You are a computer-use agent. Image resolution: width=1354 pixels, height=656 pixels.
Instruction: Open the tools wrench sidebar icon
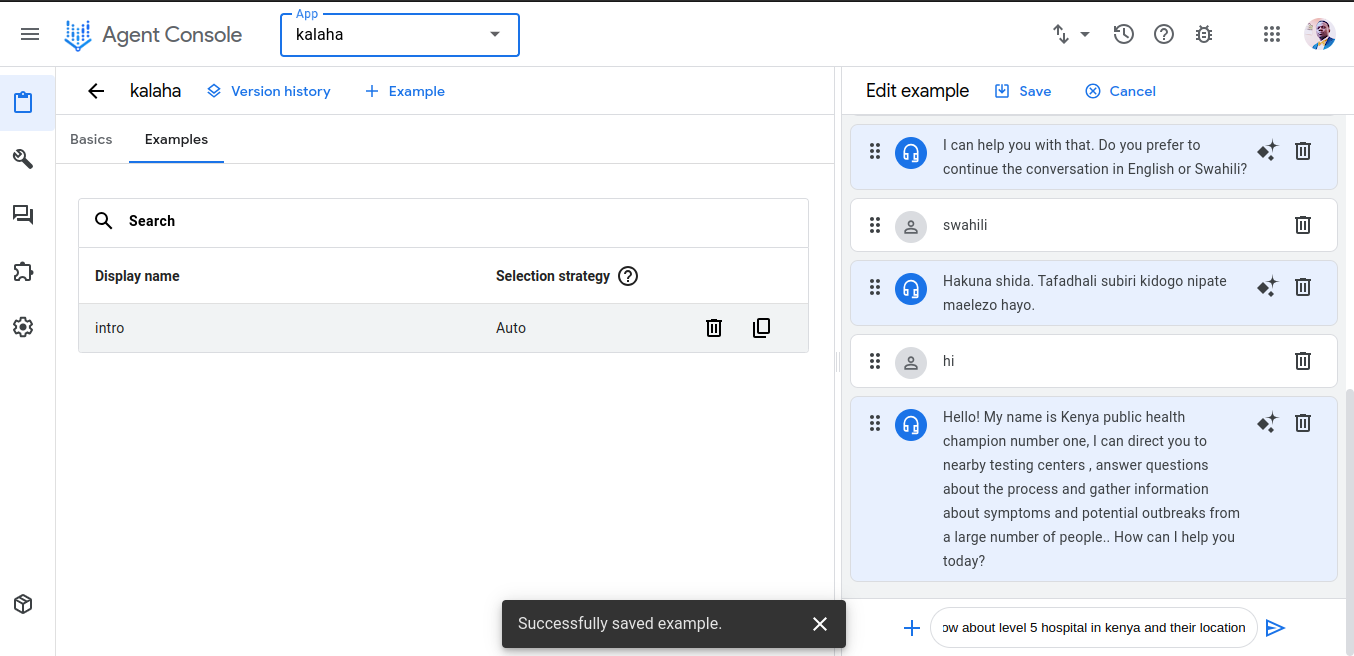click(23, 159)
